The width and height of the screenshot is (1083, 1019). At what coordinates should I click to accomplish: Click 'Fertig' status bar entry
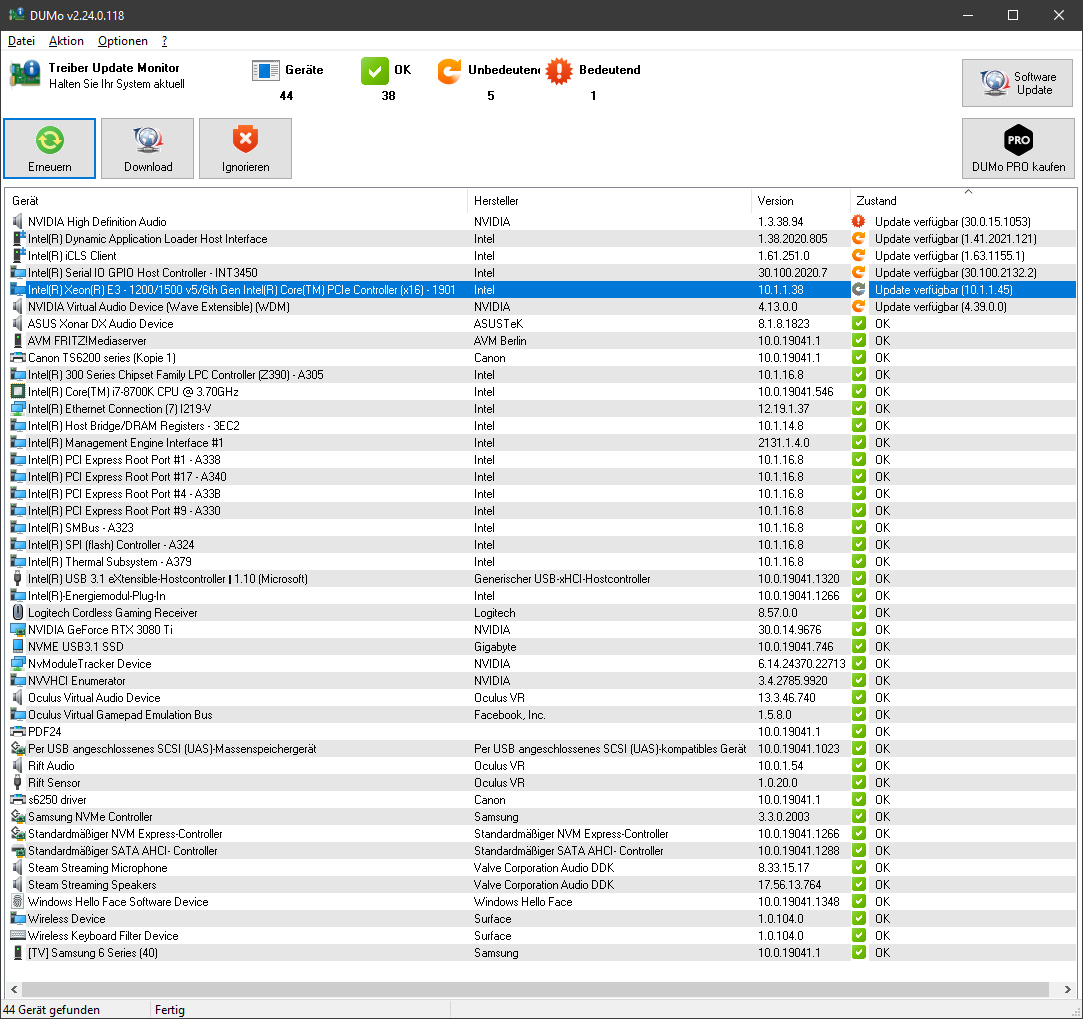point(169,1009)
